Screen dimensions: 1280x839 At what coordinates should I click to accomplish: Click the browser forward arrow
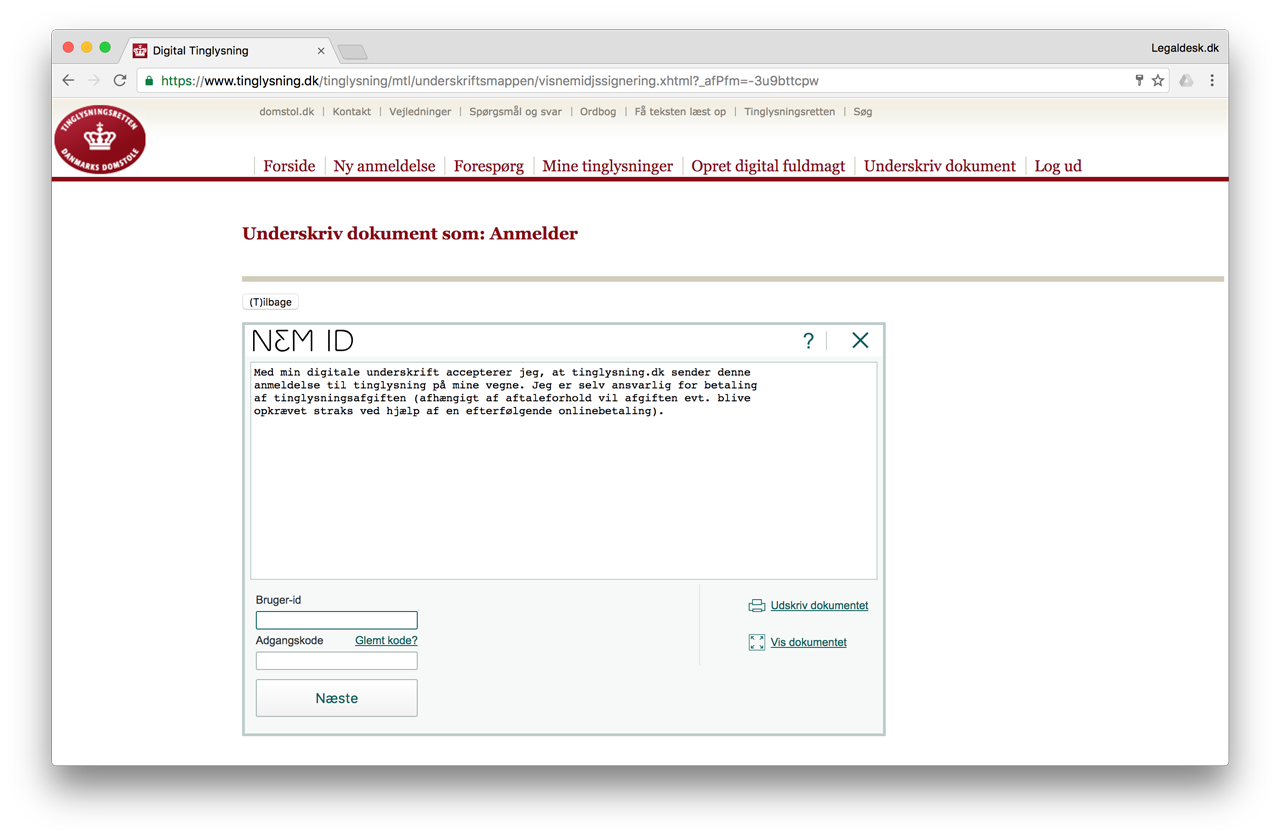pyautogui.click(x=94, y=80)
